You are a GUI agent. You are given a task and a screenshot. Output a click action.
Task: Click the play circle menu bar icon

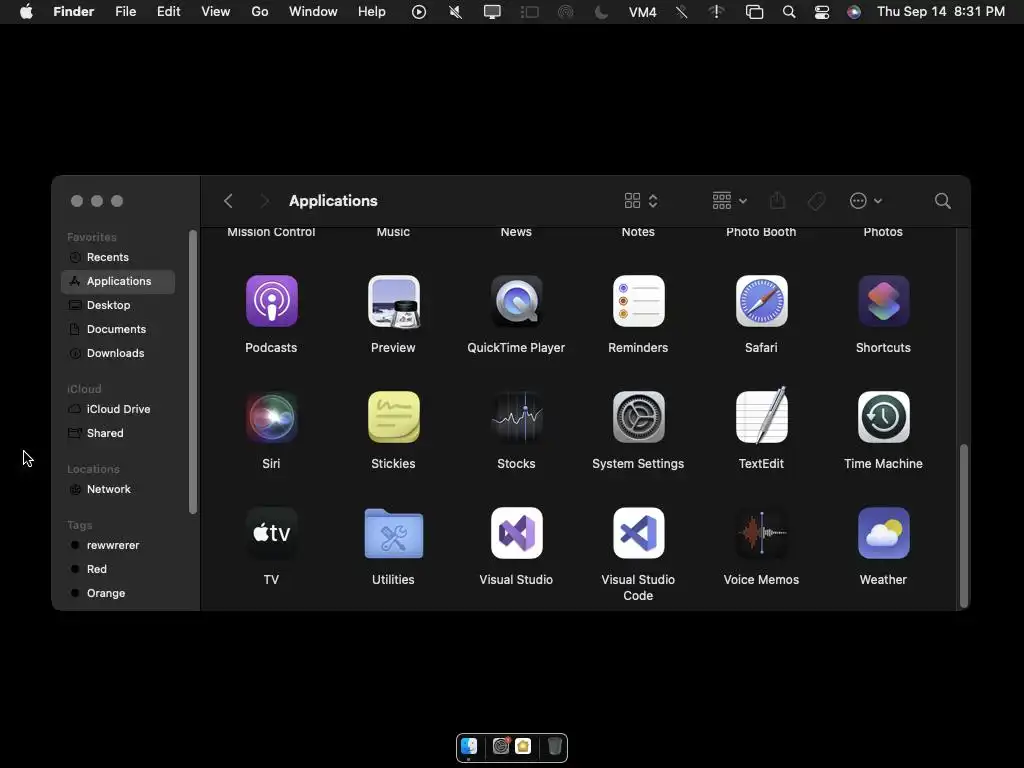click(x=419, y=12)
